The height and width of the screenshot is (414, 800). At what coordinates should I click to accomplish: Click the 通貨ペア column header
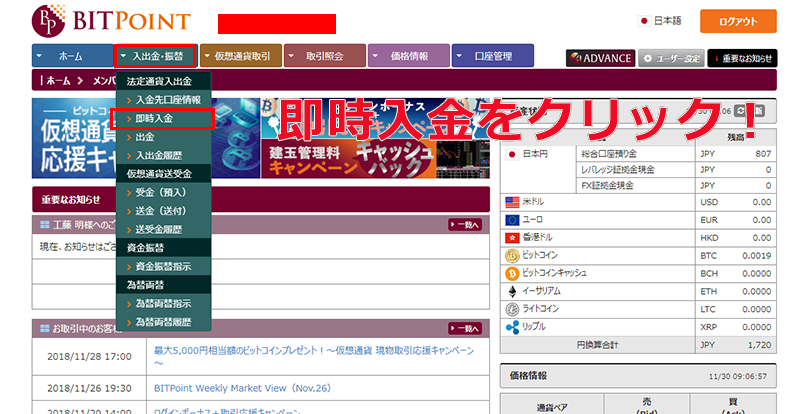click(x=552, y=407)
